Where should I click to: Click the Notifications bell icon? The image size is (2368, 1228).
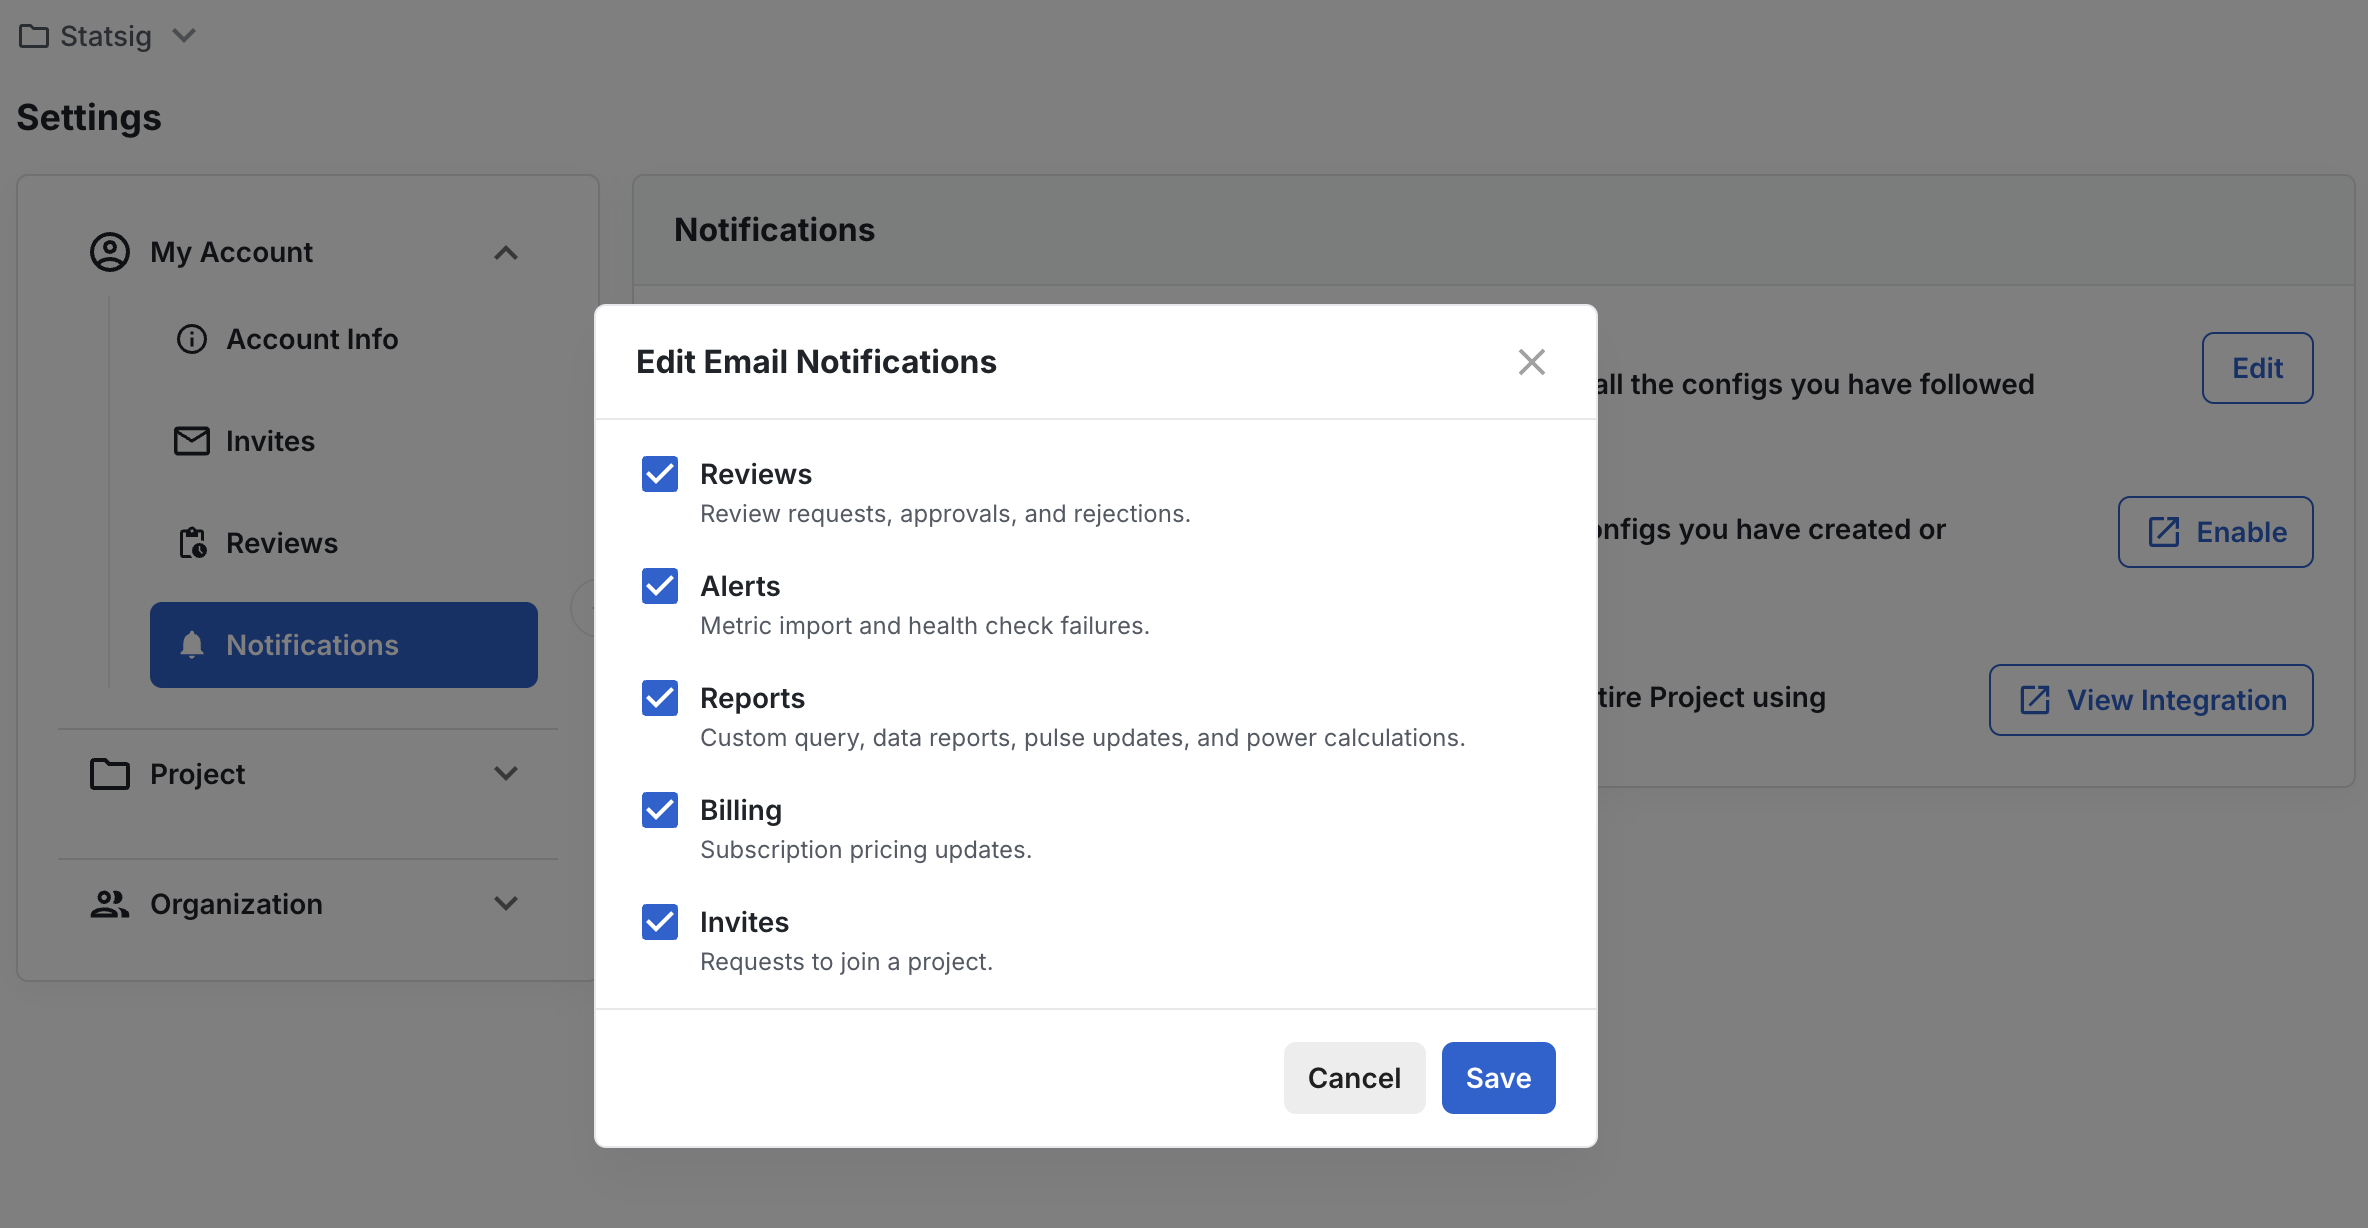coord(192,645)
